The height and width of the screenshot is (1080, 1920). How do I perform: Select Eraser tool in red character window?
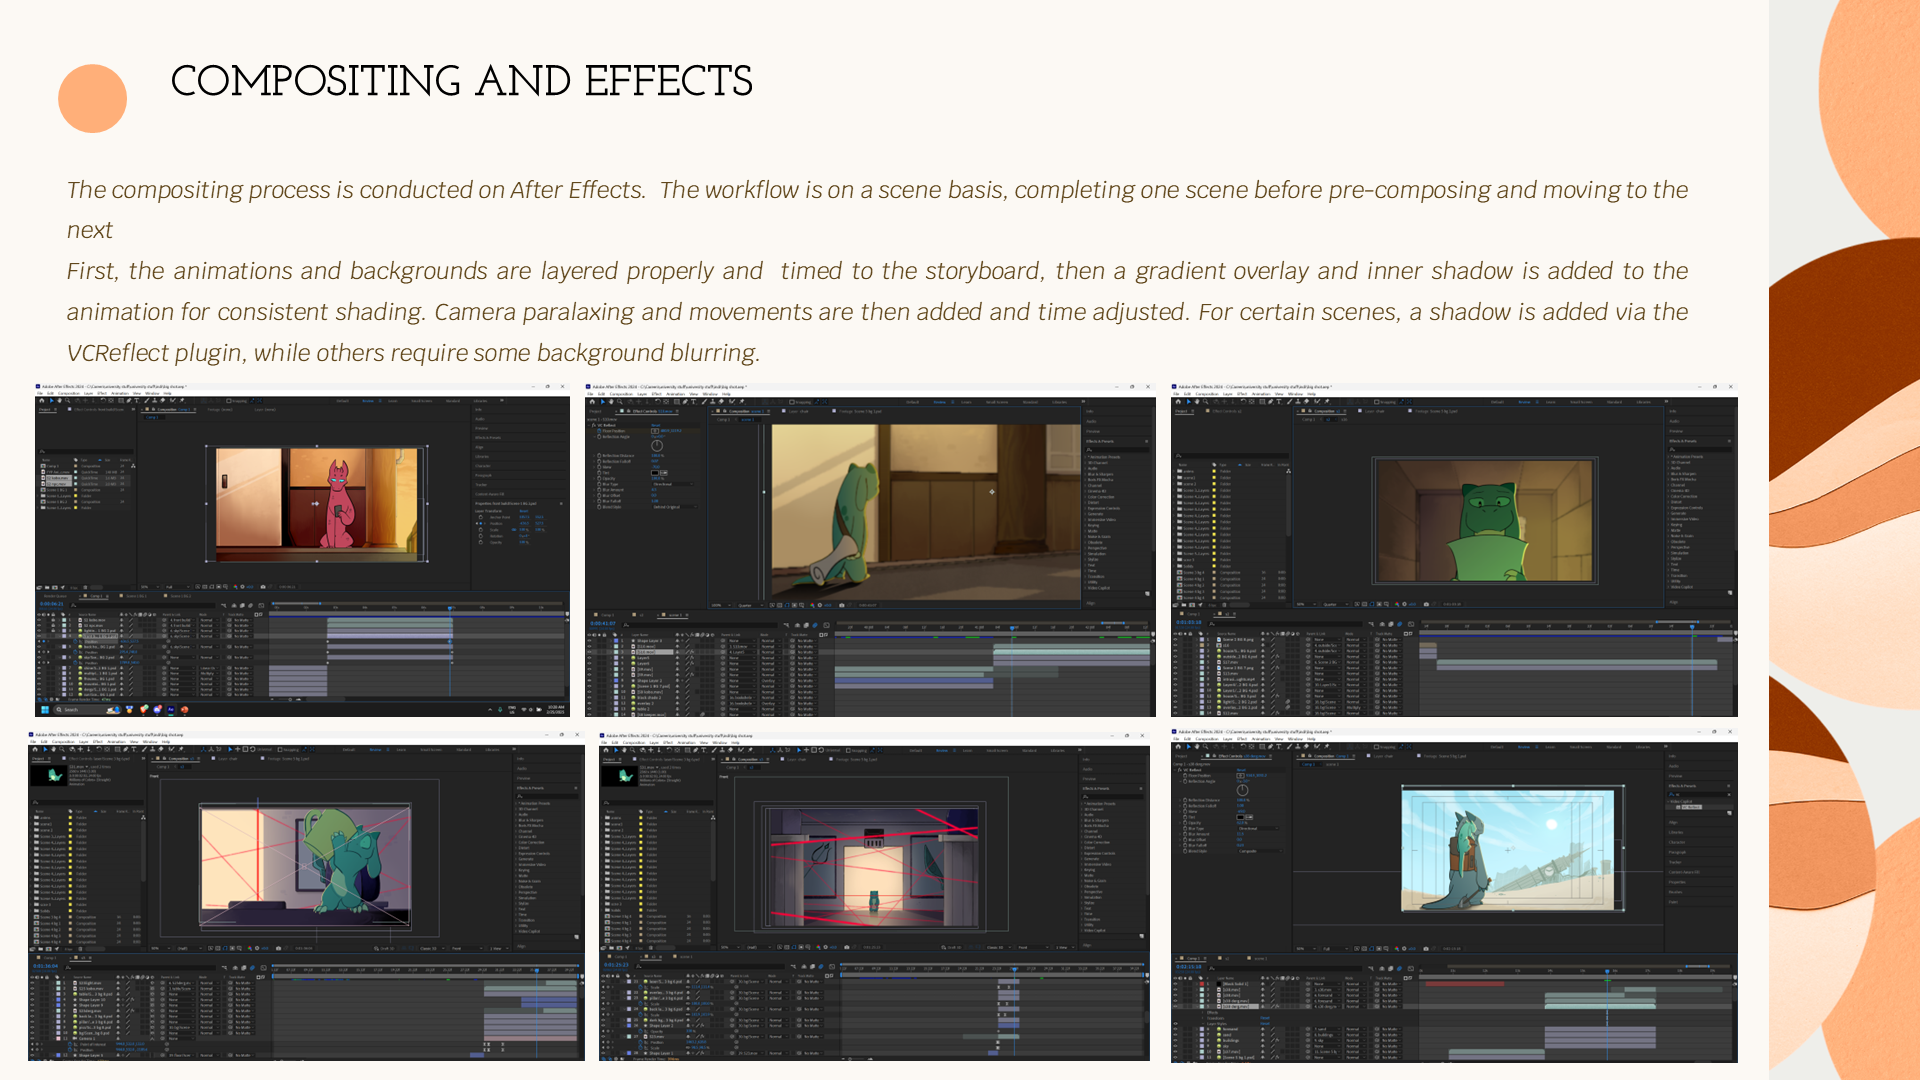162,401
